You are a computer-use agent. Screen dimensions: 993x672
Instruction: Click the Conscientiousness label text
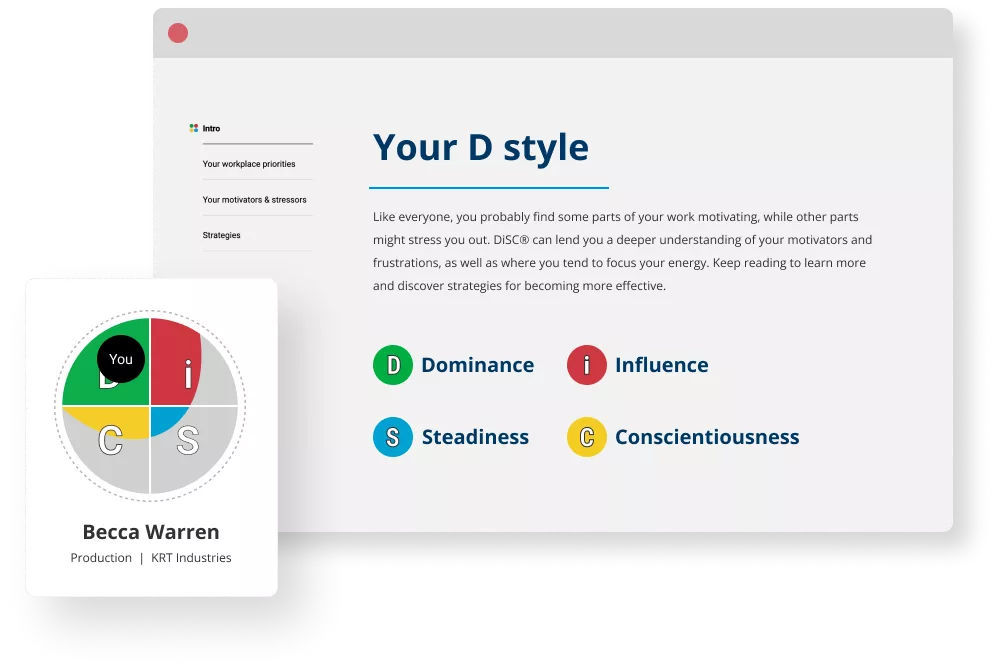pos(706,437)
